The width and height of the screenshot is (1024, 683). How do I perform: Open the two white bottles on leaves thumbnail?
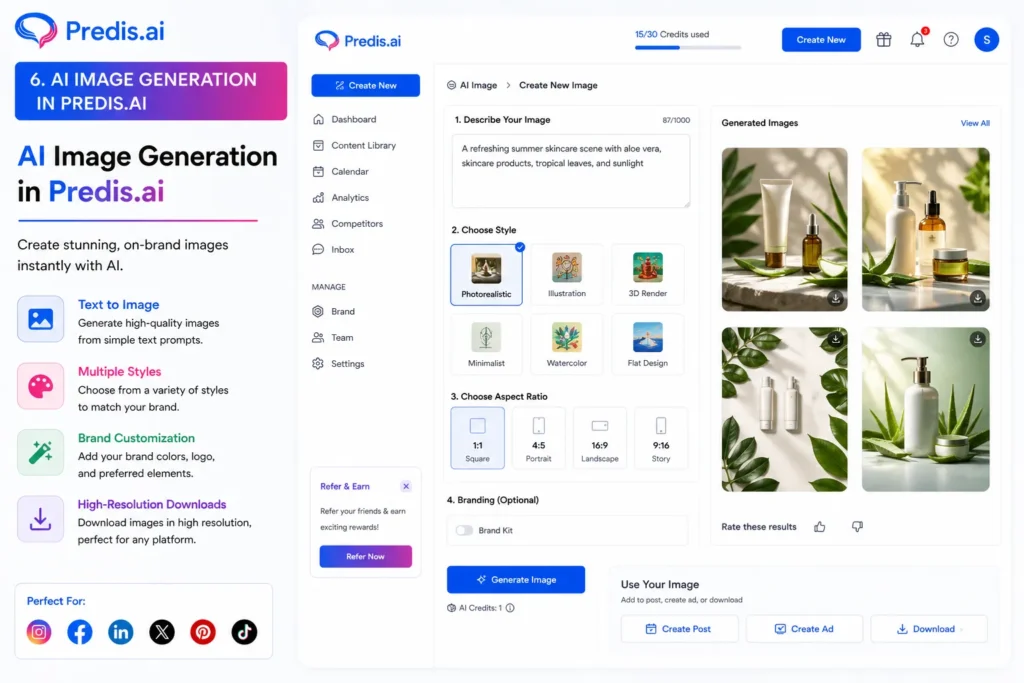(784, 409)
